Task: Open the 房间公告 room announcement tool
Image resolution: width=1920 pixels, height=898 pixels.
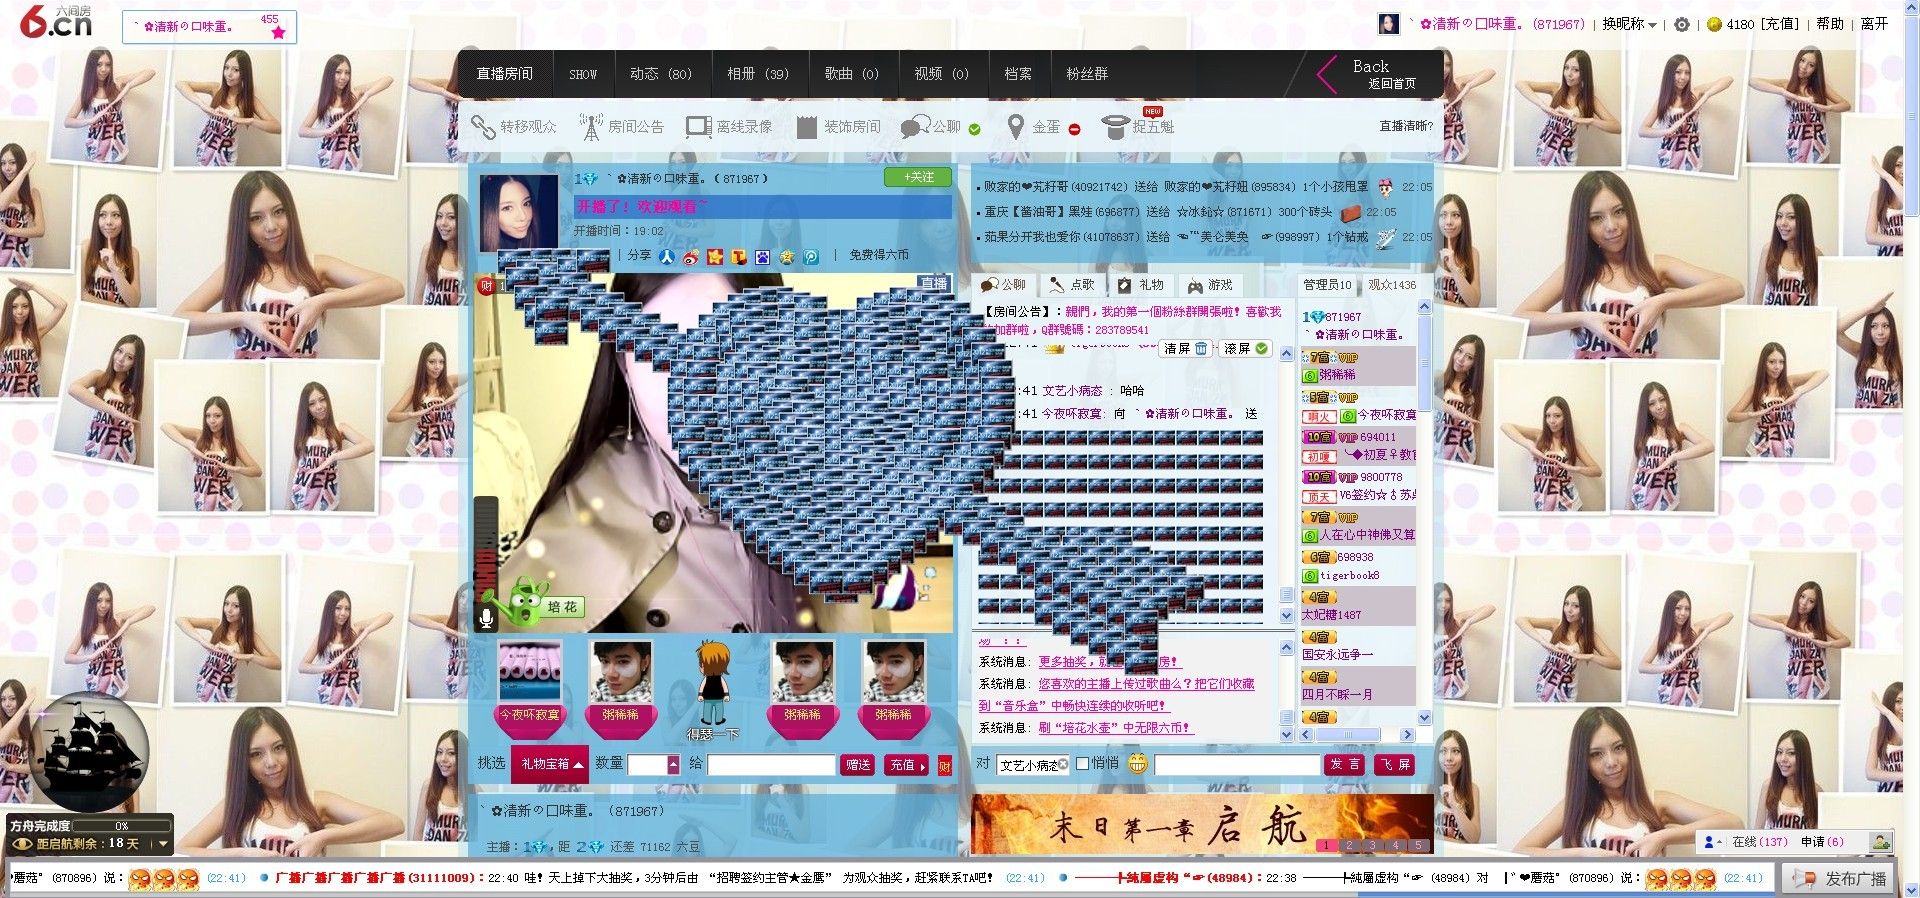Action: point(621,127)
